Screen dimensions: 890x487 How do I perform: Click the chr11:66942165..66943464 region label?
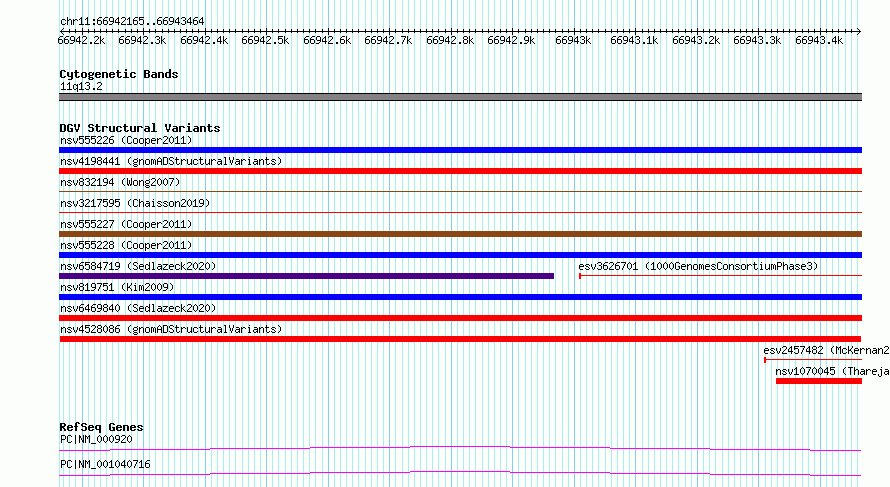tap(132, 21)
